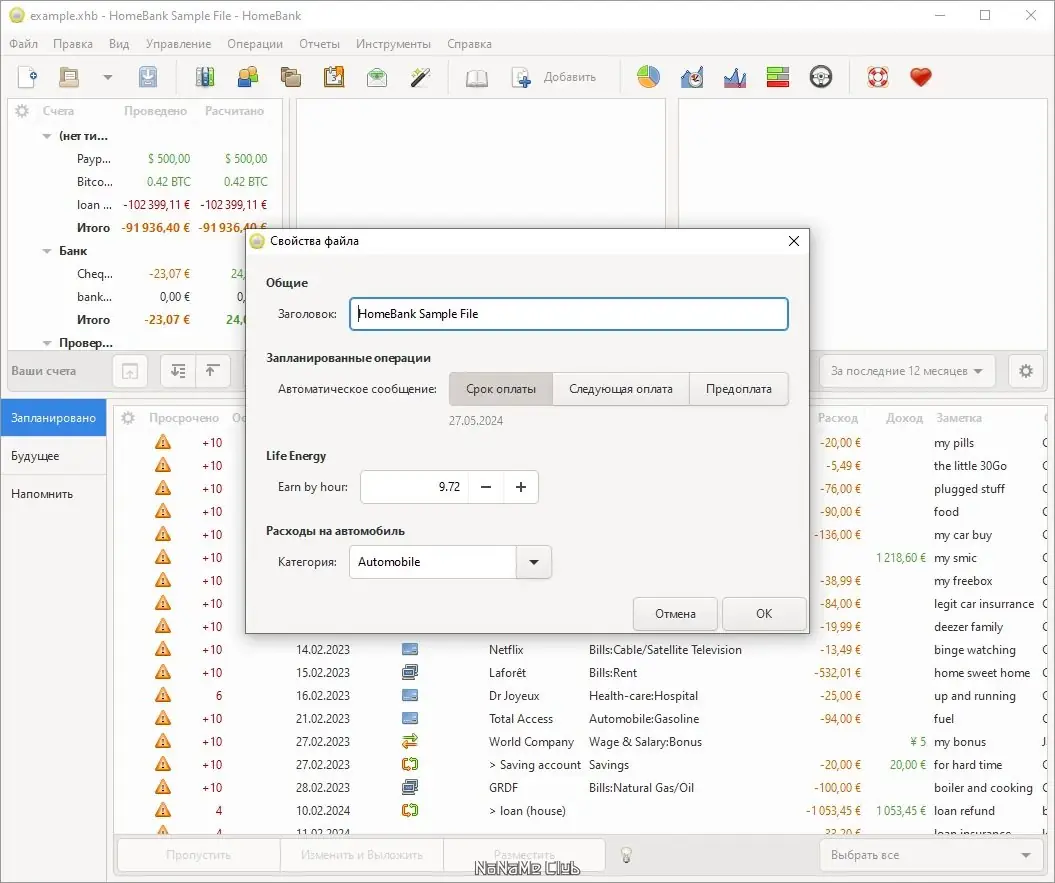1055x883 pixels.
Task: Open the Budget report bars icon
Action: 778,77
